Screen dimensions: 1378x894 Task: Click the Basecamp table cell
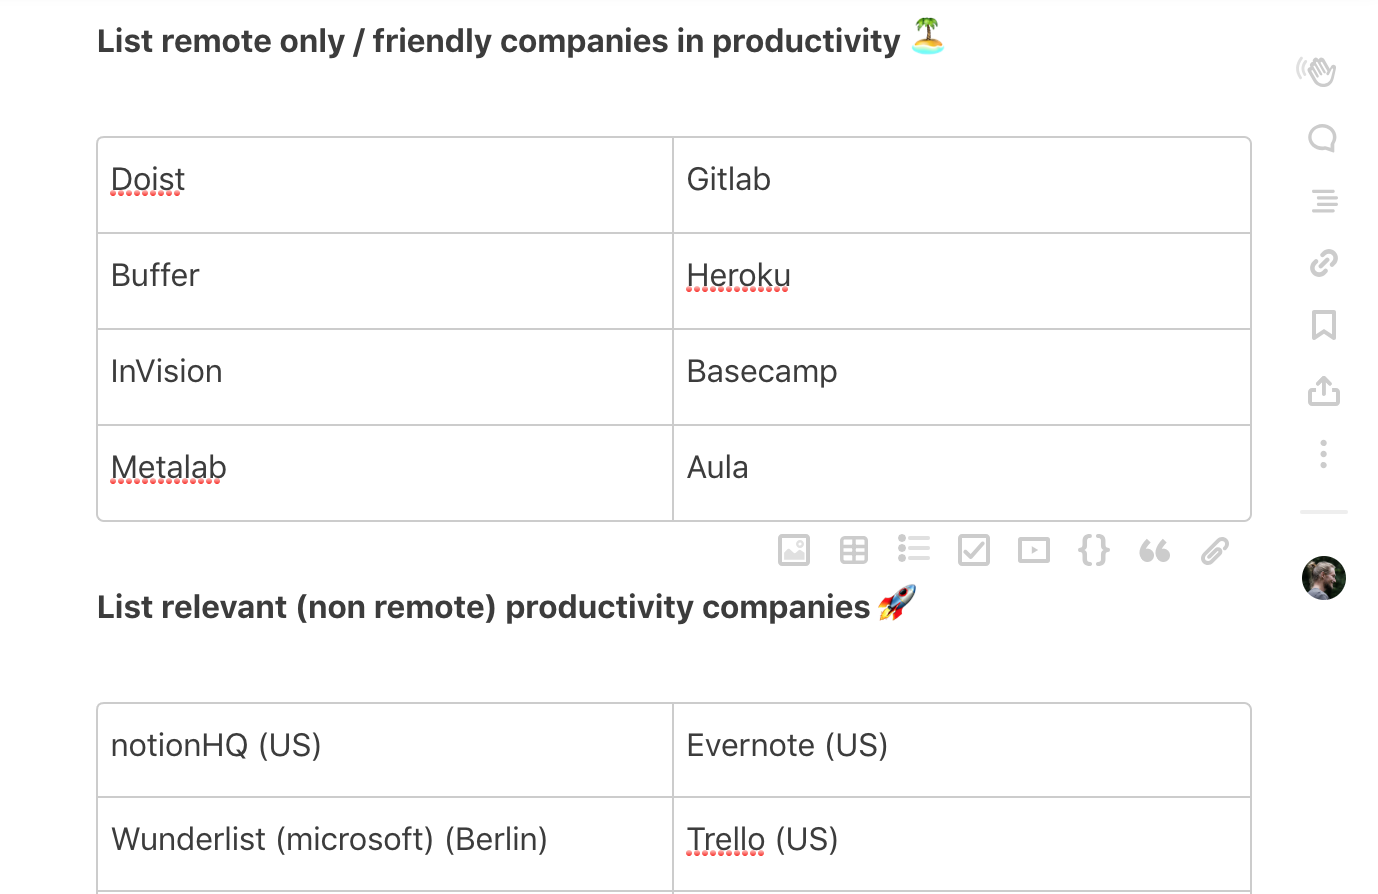tap(962, 377)
